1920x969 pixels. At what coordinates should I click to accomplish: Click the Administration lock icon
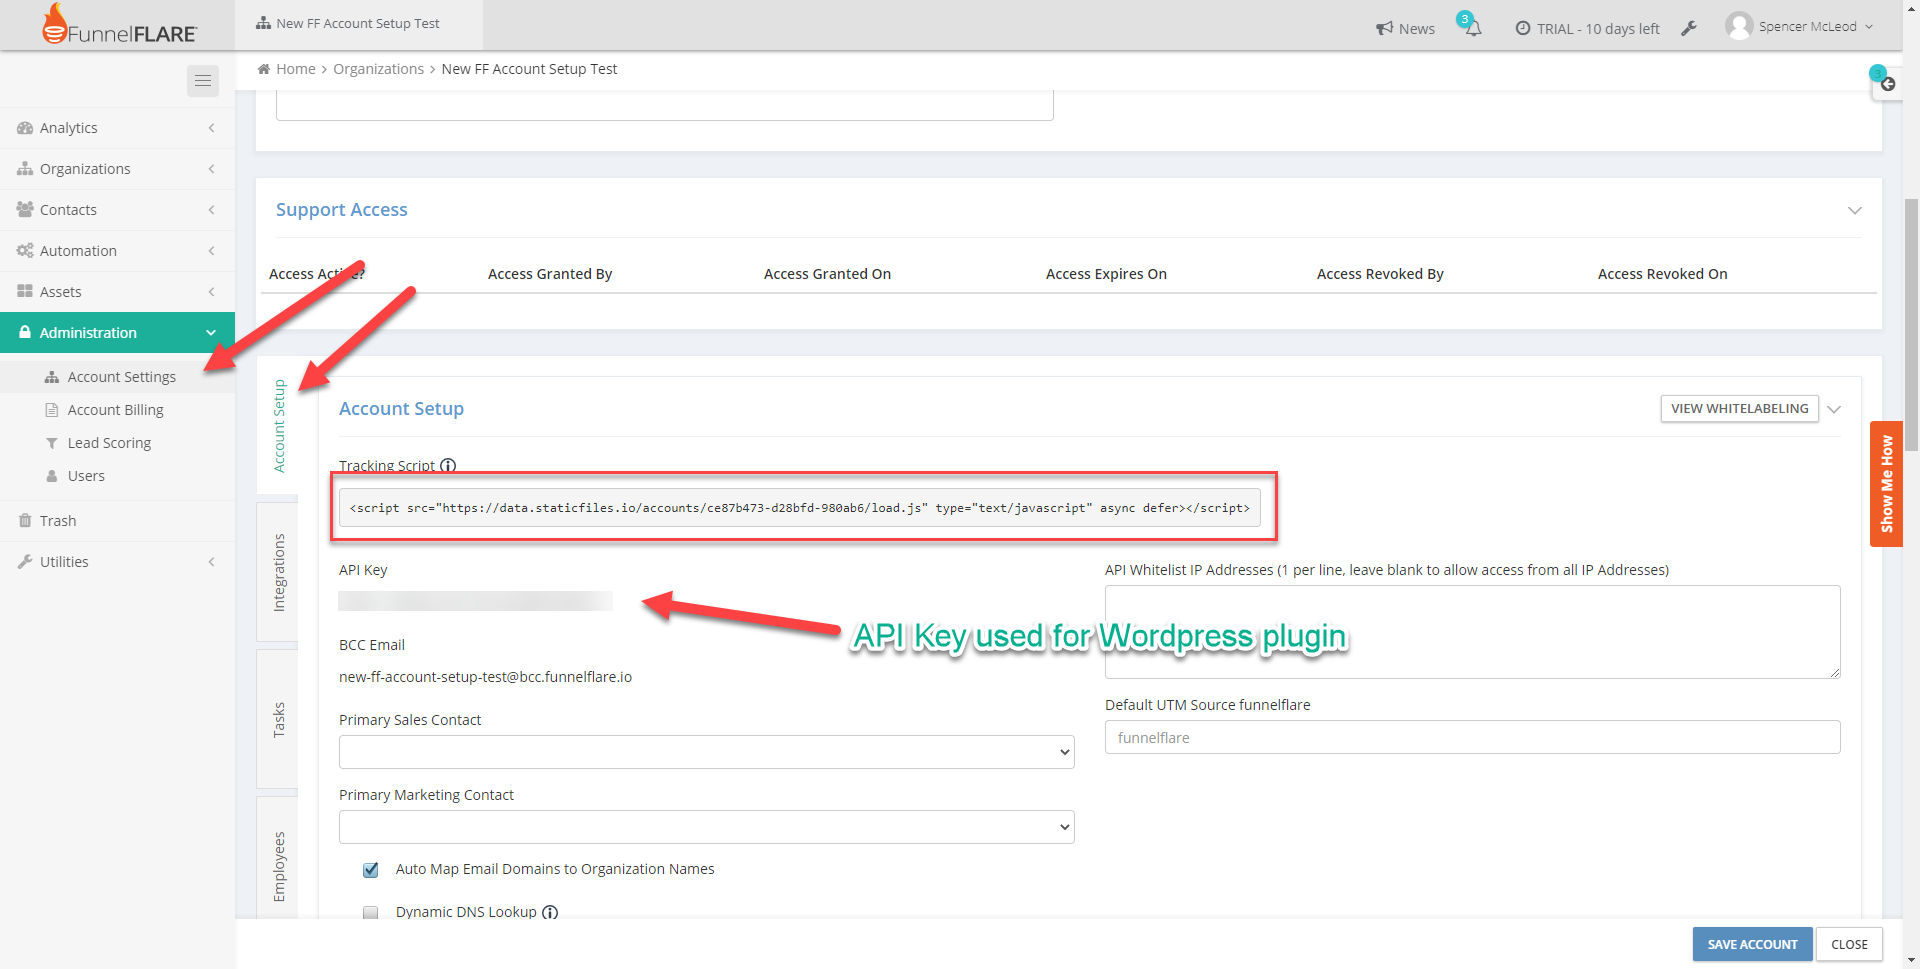pos(25,332)
